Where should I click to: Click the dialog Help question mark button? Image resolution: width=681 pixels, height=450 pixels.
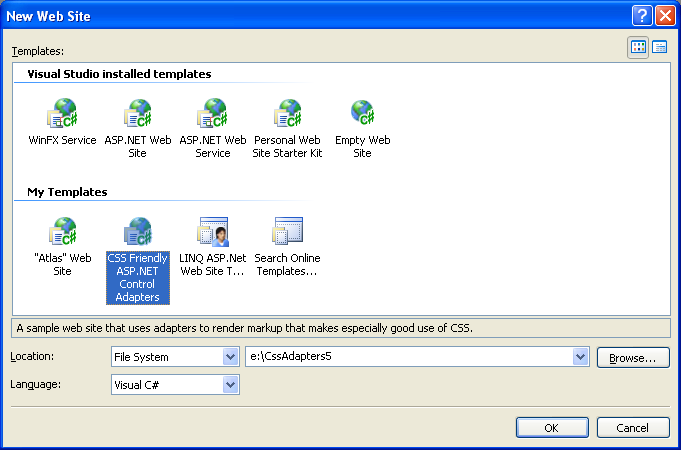click(x=642, y=16)
